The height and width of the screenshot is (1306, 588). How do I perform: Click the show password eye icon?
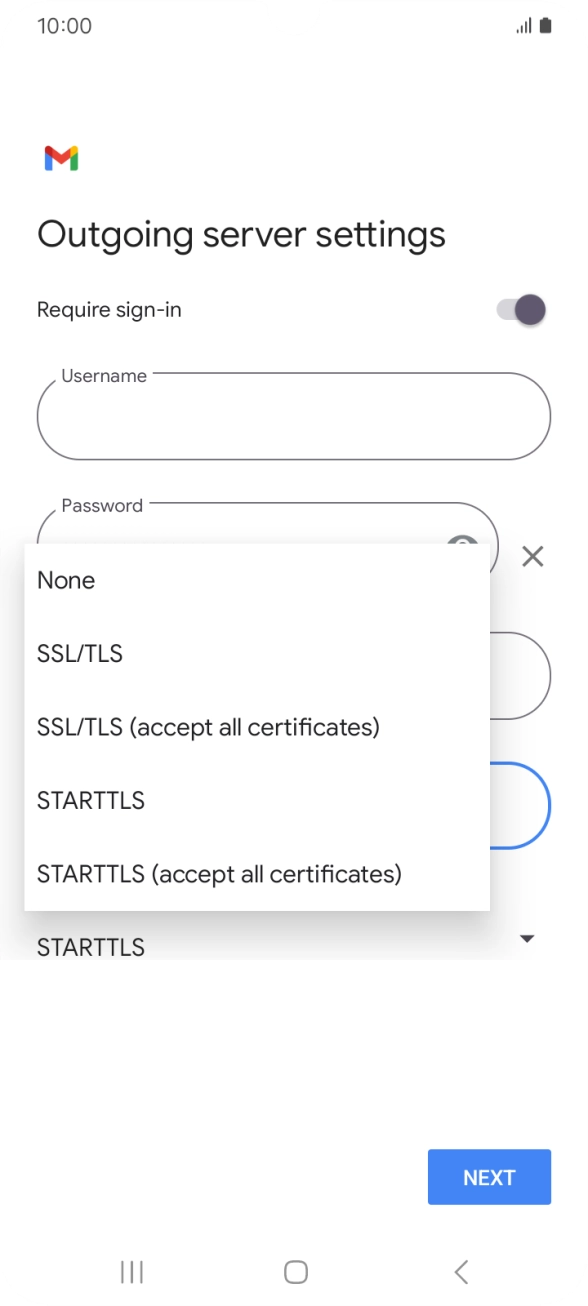click(x=463, y=546)
